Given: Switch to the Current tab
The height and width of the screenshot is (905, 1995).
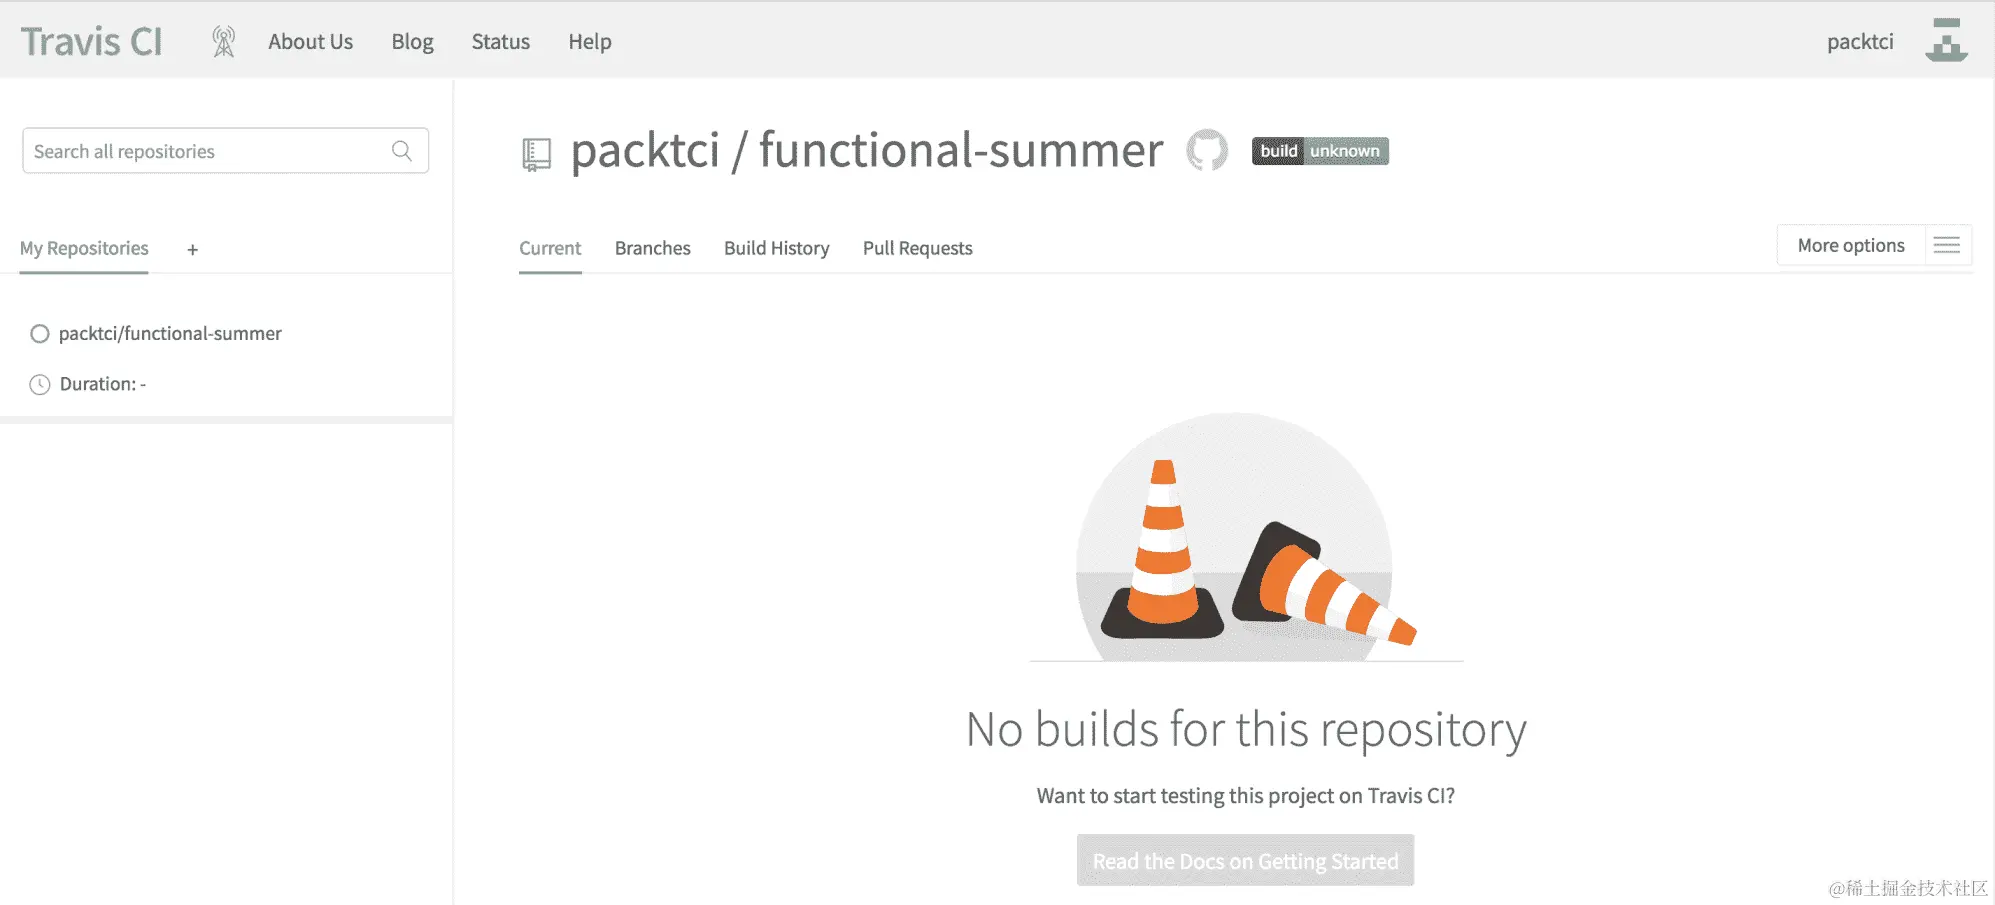Looking at the screenshot, I should coord(550,248).
